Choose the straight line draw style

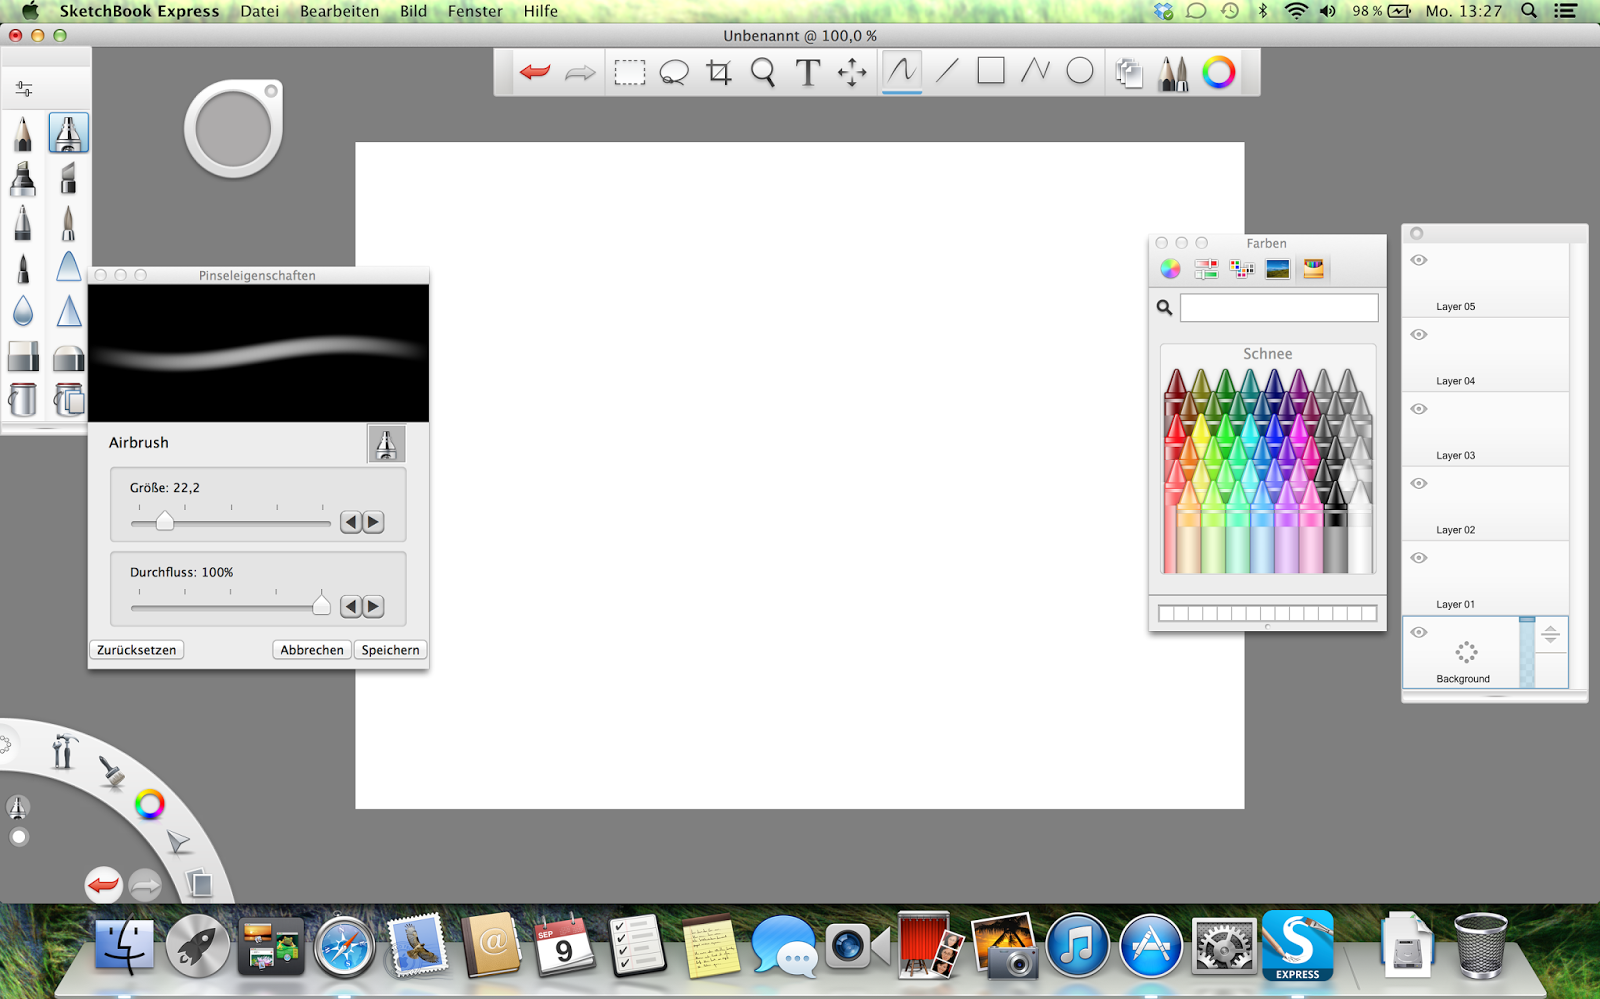pyautogui.click(x=947, y=71)
